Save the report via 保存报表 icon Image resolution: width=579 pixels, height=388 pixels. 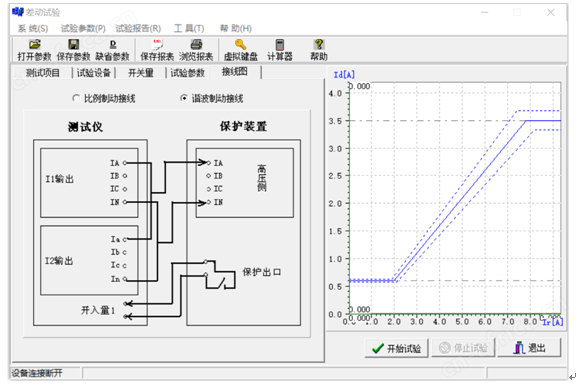point(157,50)
